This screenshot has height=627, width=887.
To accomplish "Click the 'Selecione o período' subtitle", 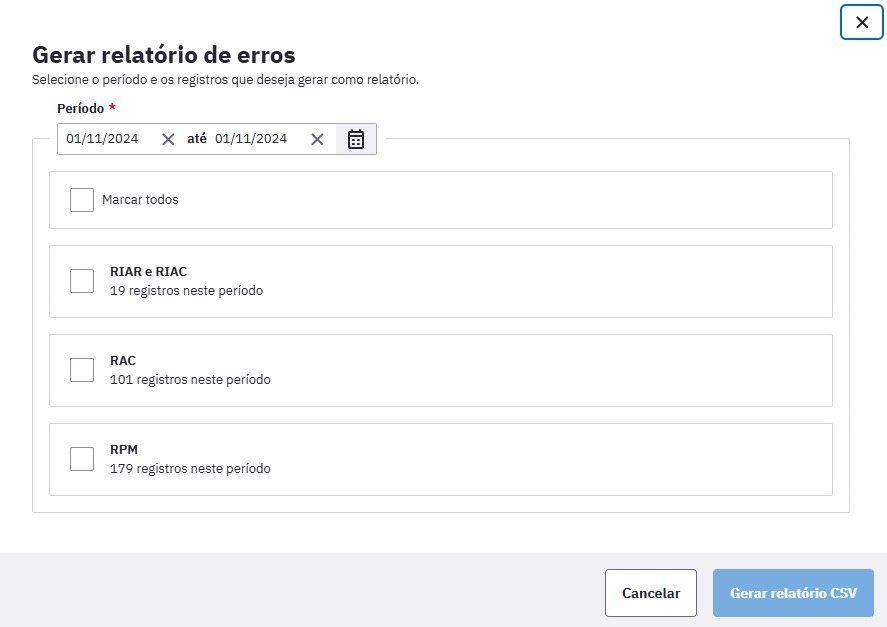I will pyautogui.click(x=225, y=80).
